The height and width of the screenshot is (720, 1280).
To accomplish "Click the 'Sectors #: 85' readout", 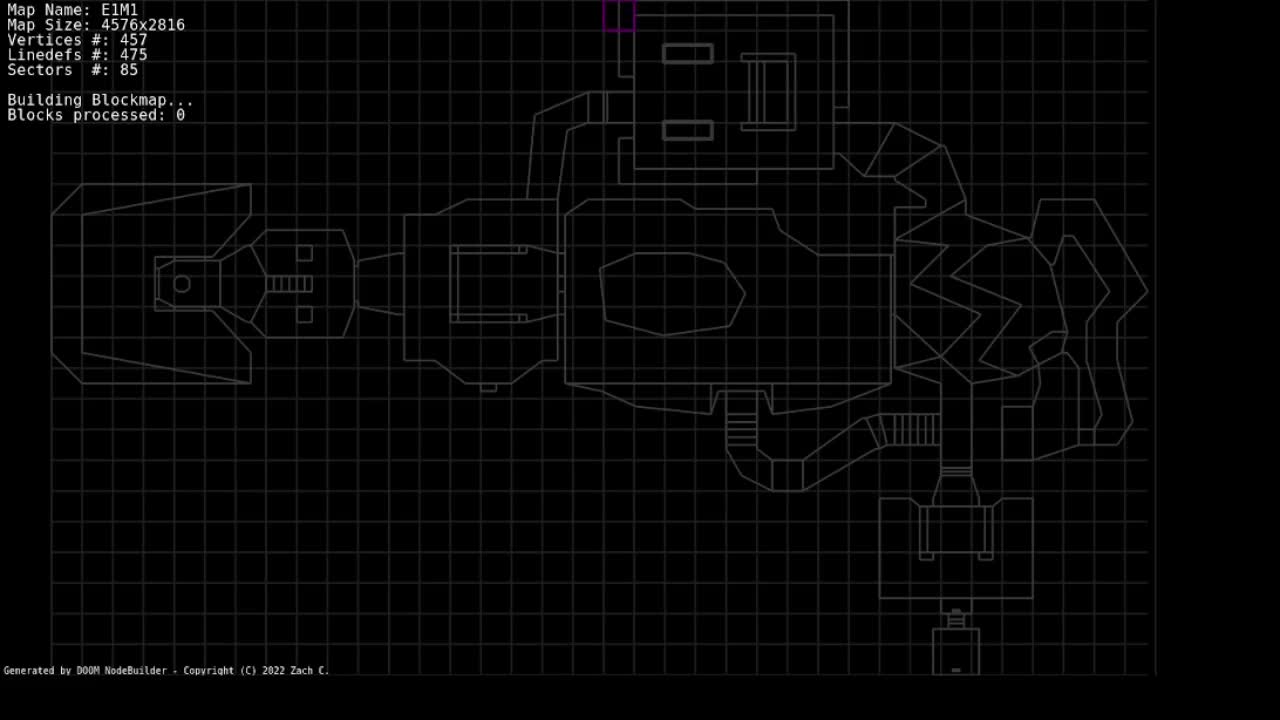I will click(73, 70).
